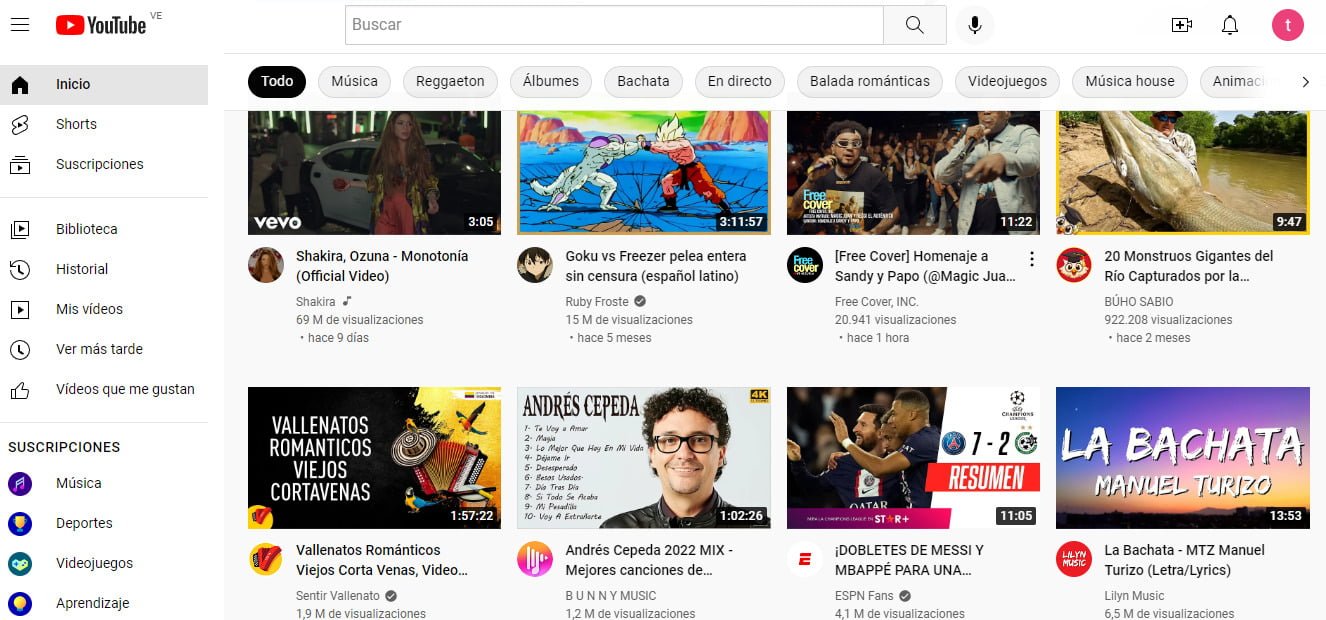Open Andrés Cepeda 2022 MIX title

tap(649, 560)
